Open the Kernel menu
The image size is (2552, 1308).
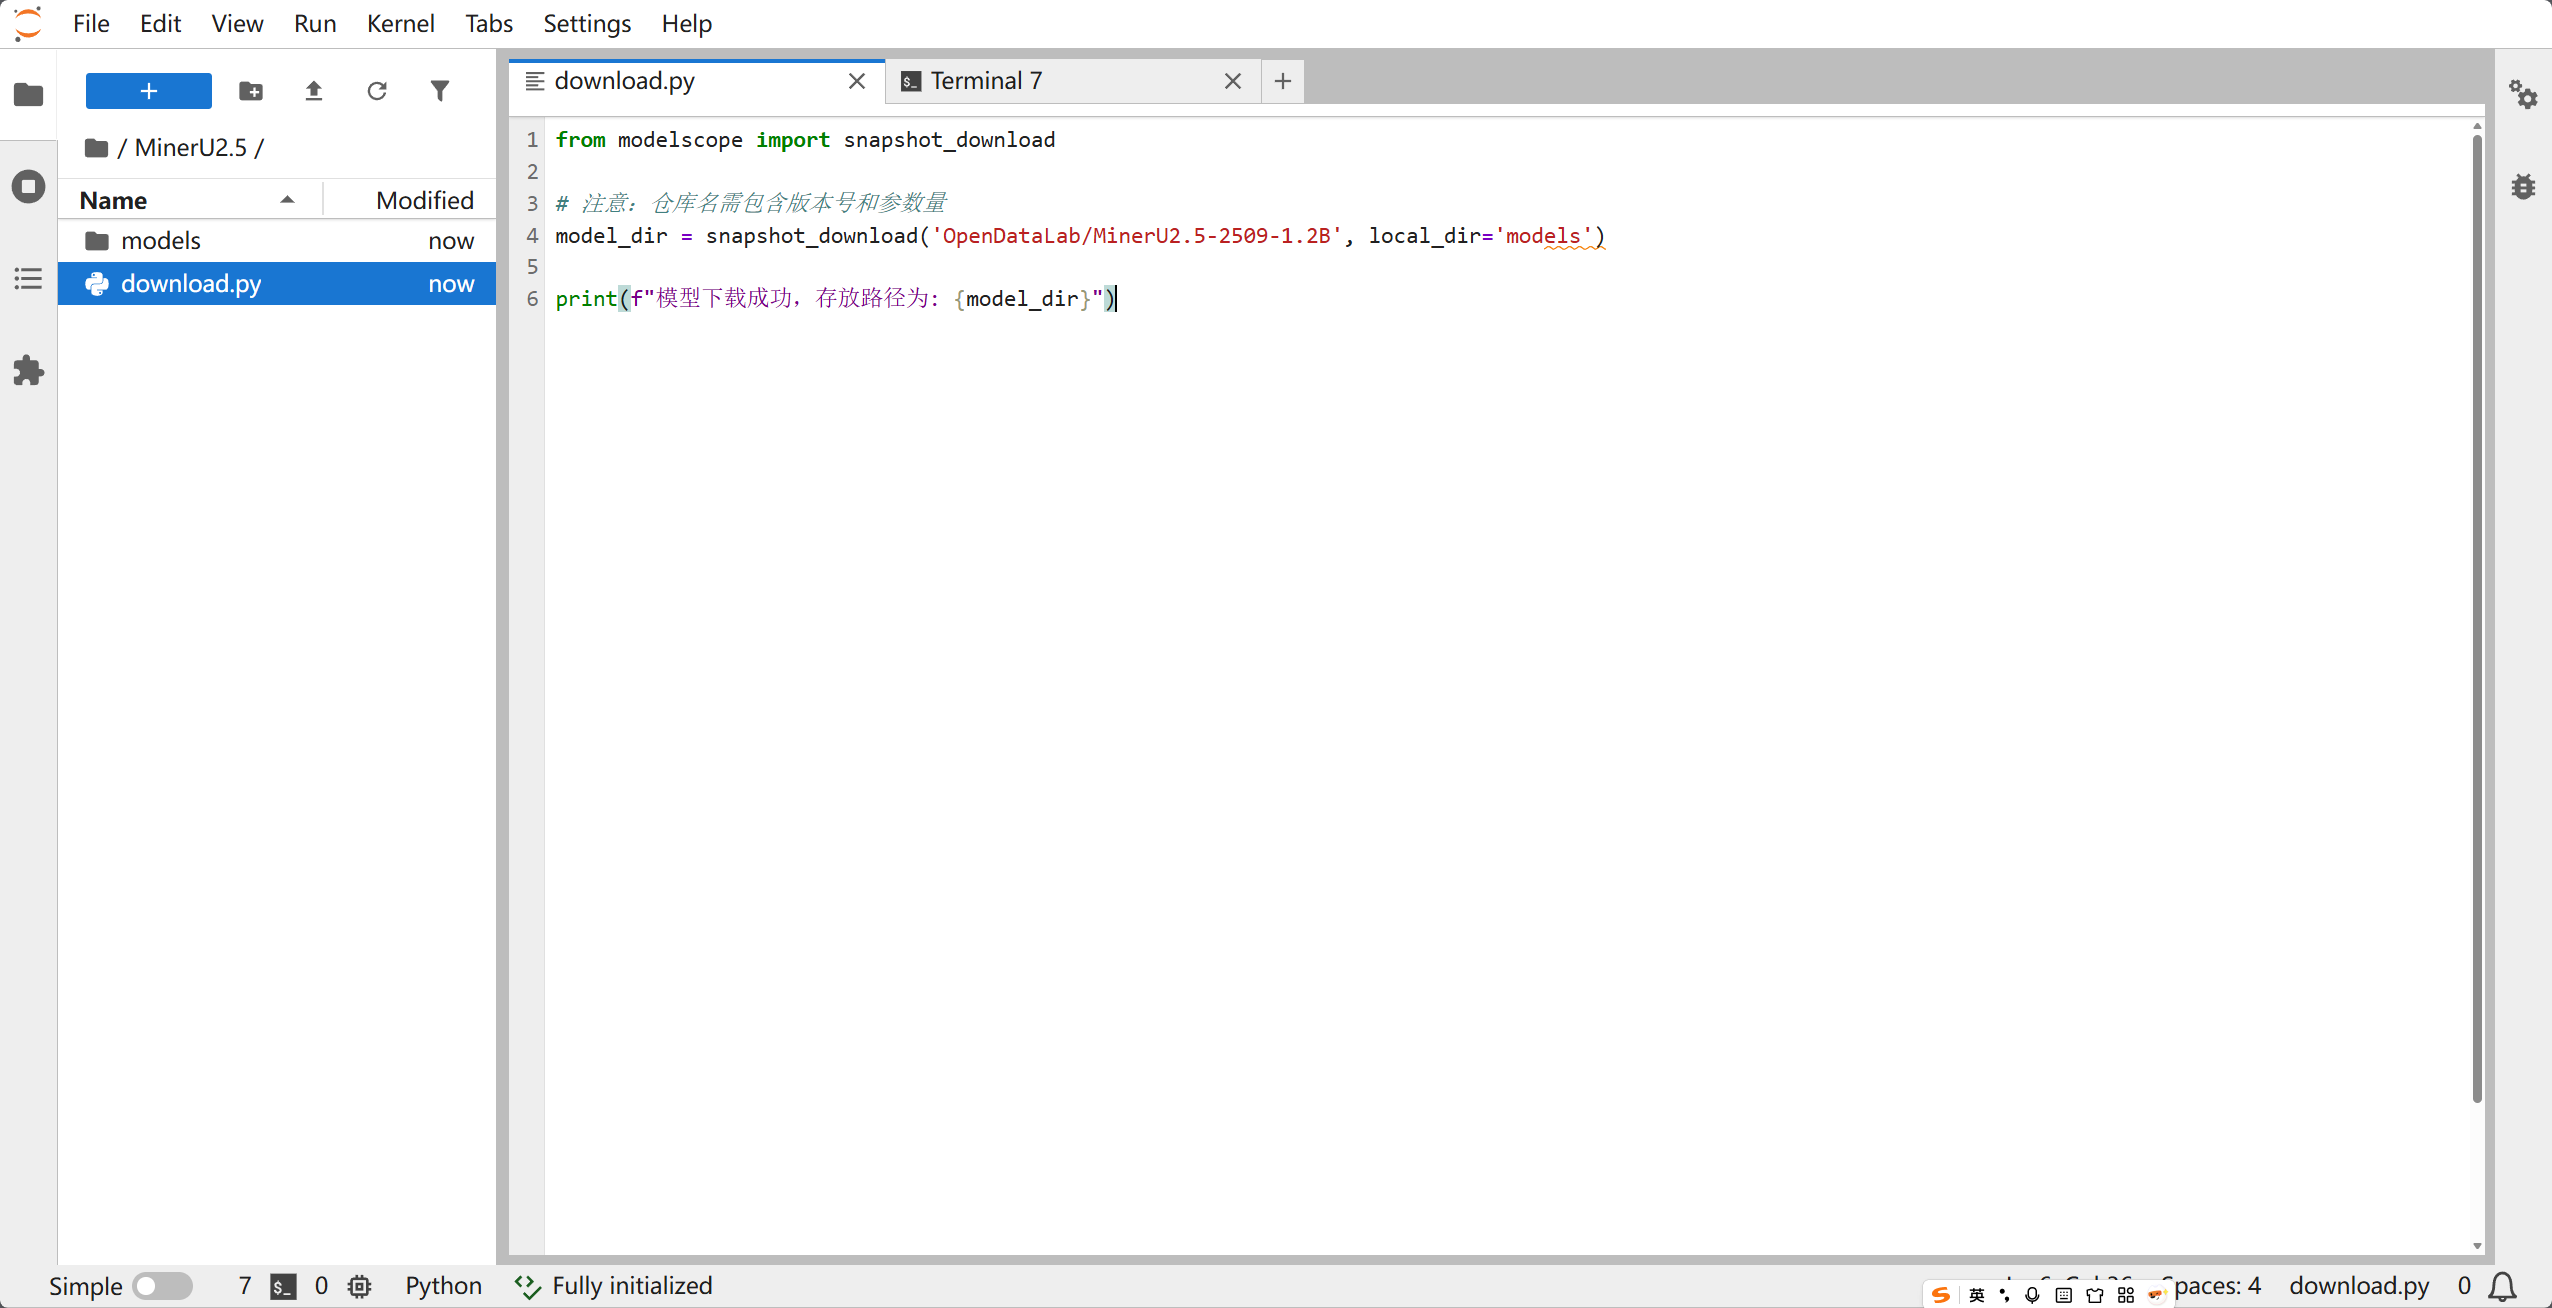(400, 23)
